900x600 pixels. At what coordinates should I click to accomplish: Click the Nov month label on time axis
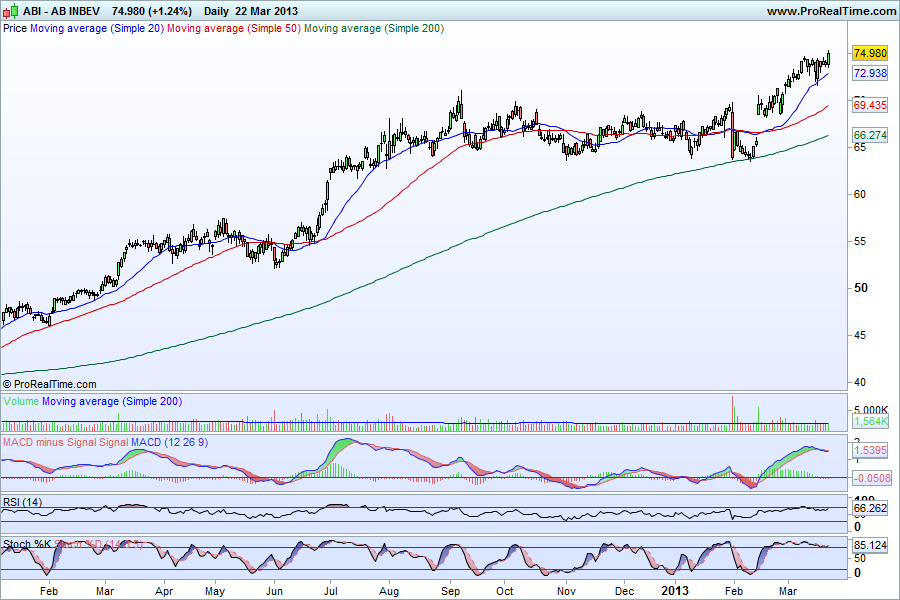click(x=567, y=591)
